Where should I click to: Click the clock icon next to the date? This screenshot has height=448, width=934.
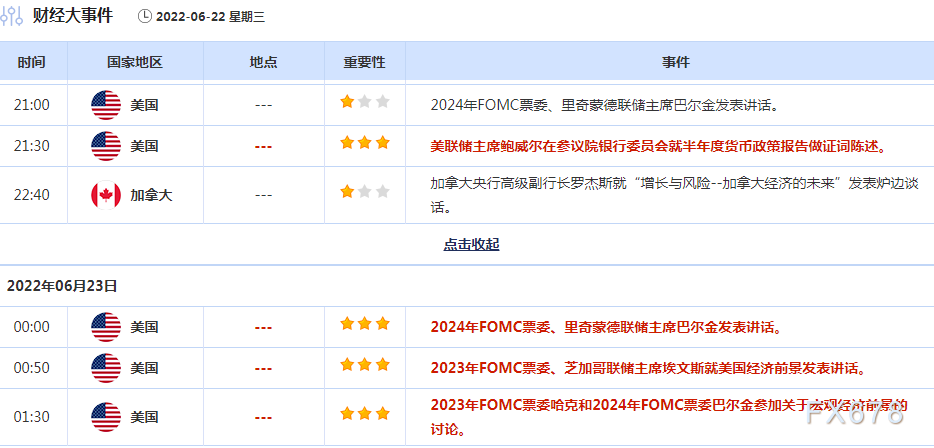[x=145, y=16]
